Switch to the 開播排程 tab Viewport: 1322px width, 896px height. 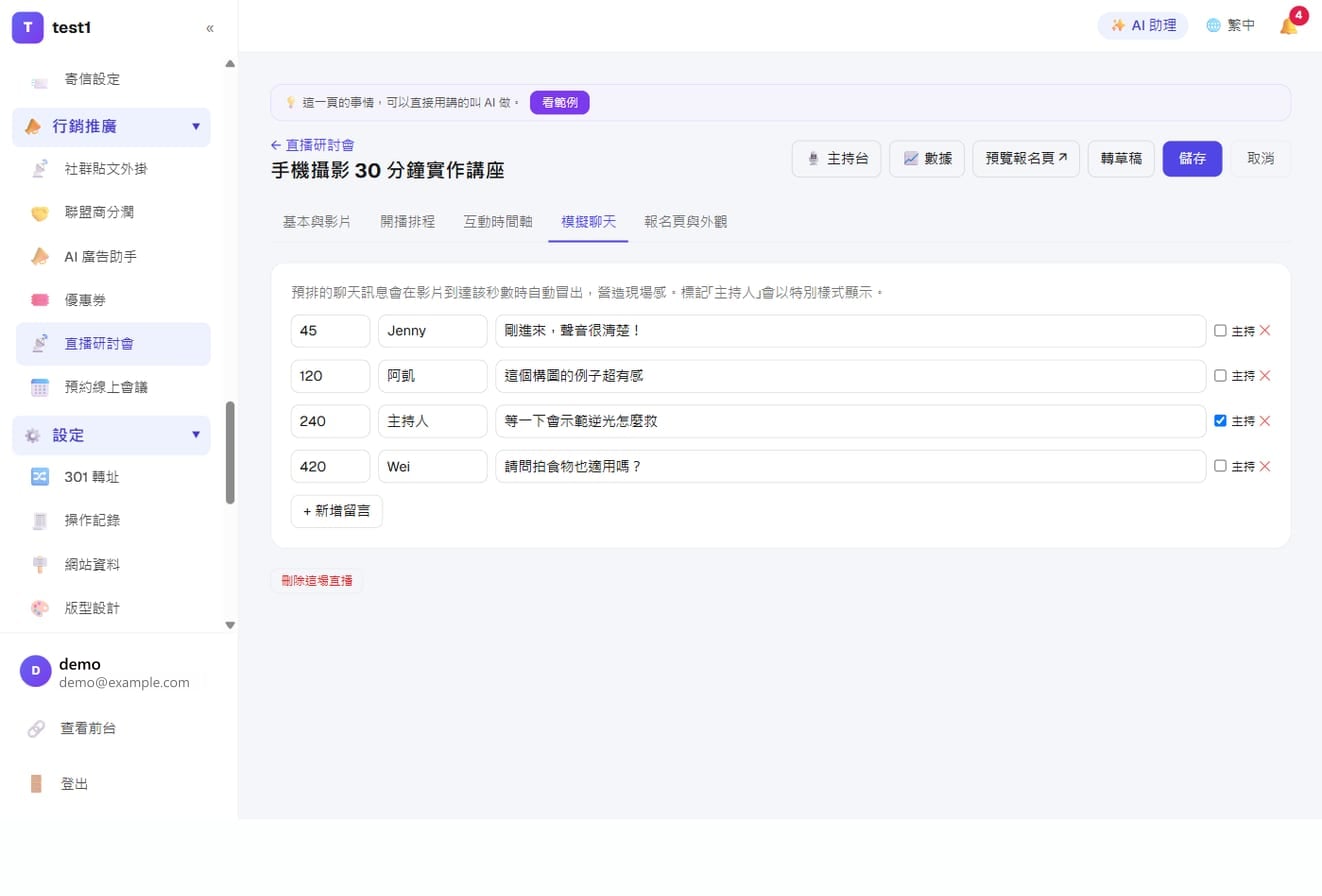click(x=407, y=222)
